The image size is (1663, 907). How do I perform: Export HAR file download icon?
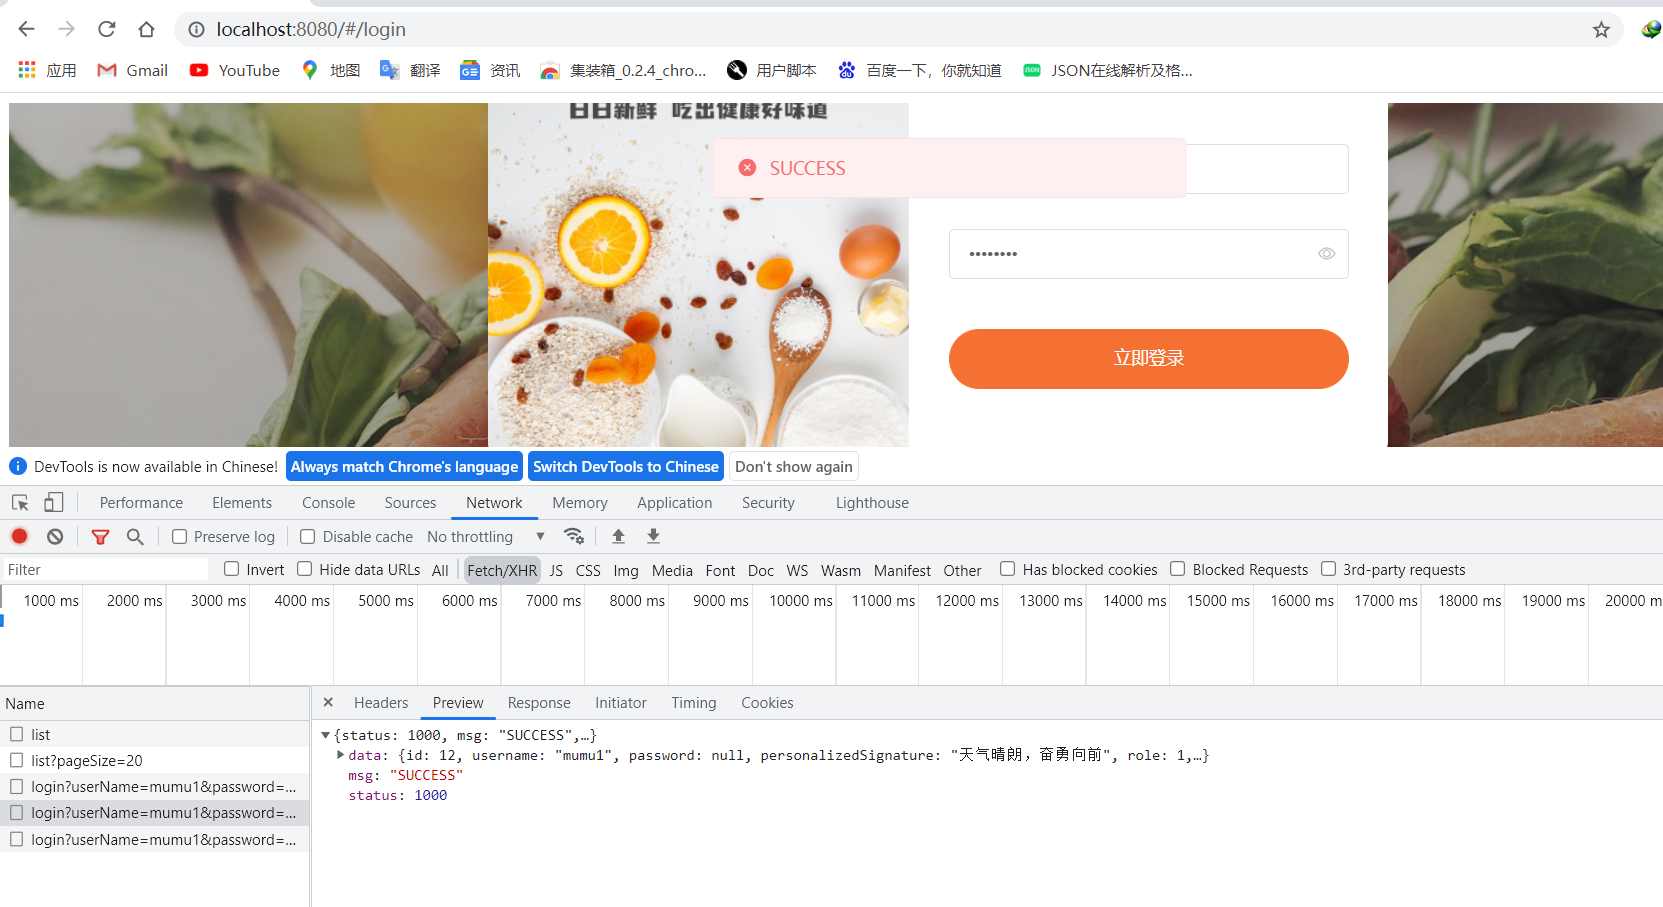pos(653,536)
